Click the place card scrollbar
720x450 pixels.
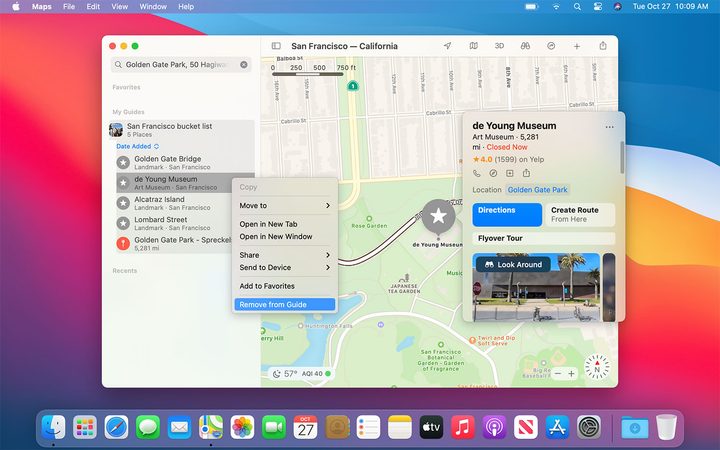(622, 158)
